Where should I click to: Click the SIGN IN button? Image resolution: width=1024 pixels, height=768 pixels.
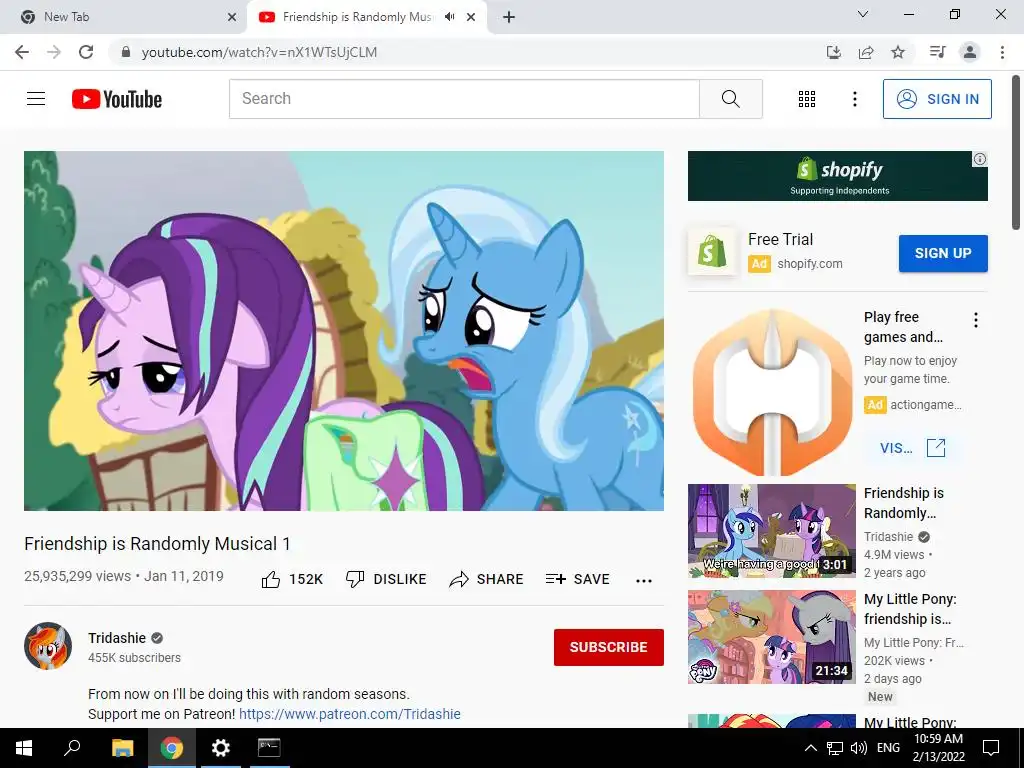tap(937, 99)
